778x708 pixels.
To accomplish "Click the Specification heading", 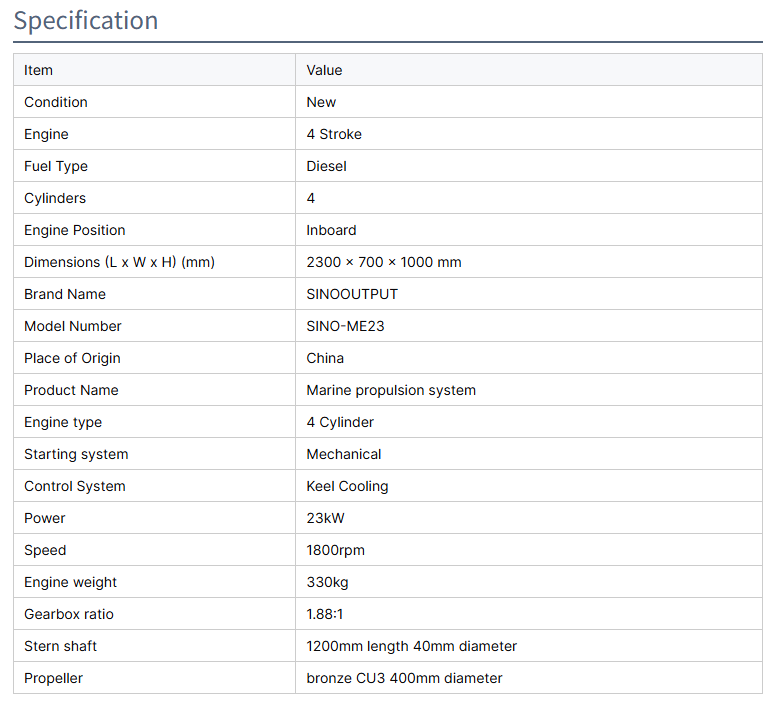I will coord(86,21).
